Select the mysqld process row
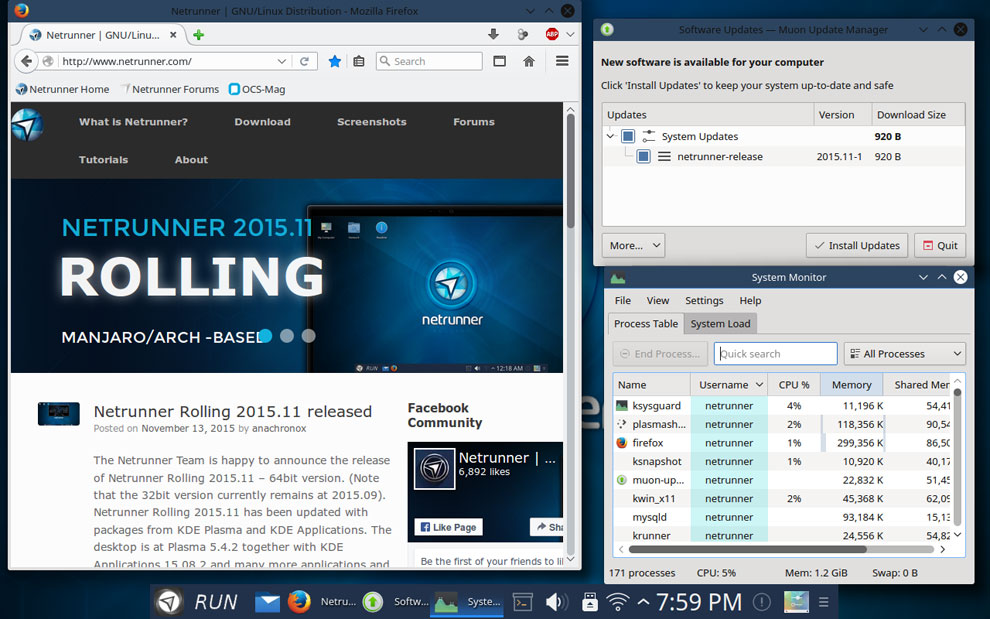 coord(783,517)
